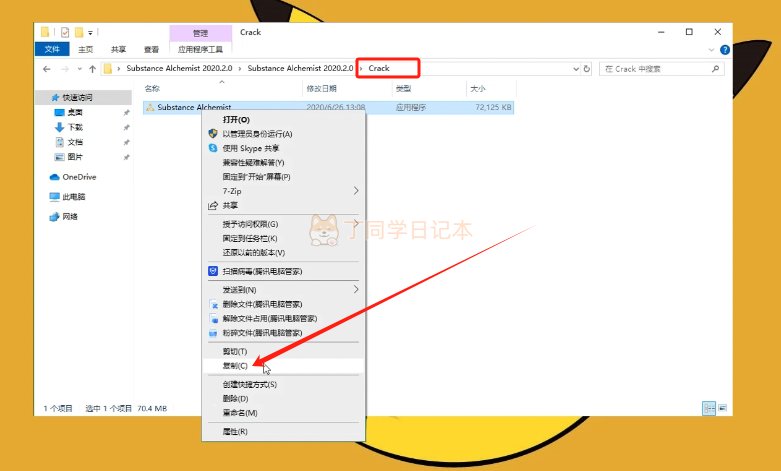Image resolution: width=781 pixels, height=471 pixels.
Task: Select OneDrive in navigation pane
Action: pos(79,177)
